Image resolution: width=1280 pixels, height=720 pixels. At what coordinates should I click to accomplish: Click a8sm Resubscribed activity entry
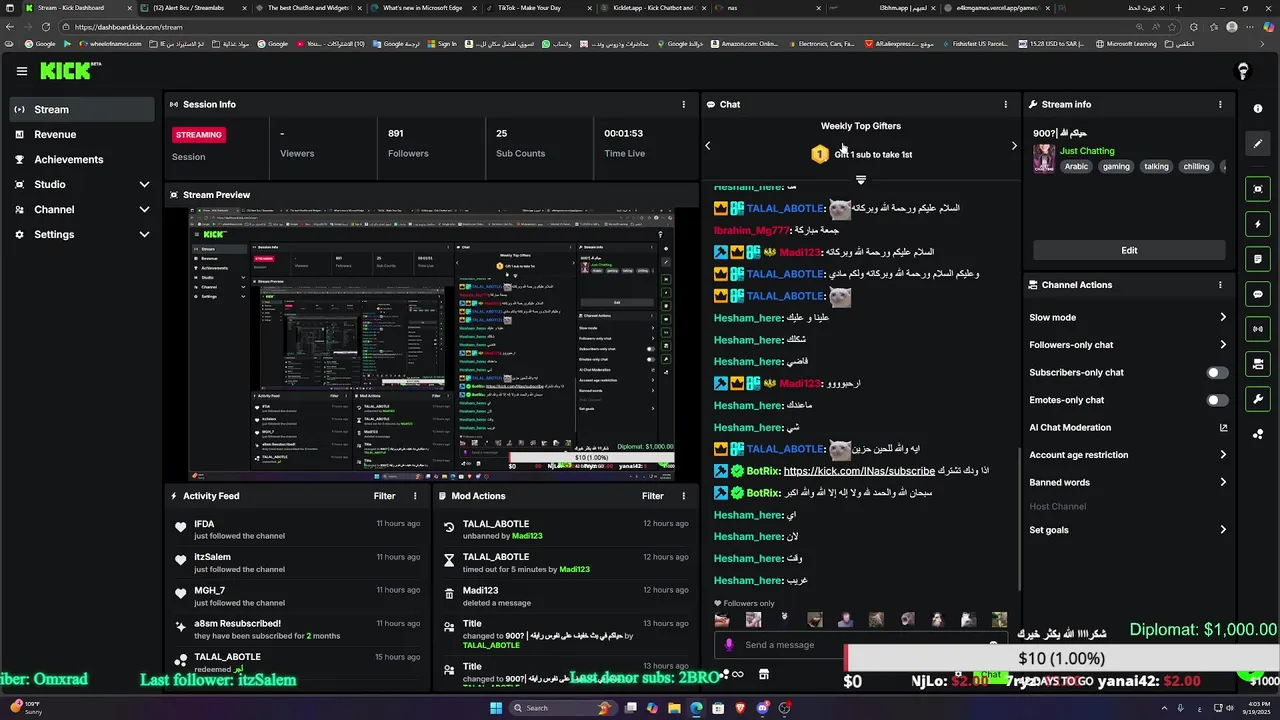coord(300,629)
